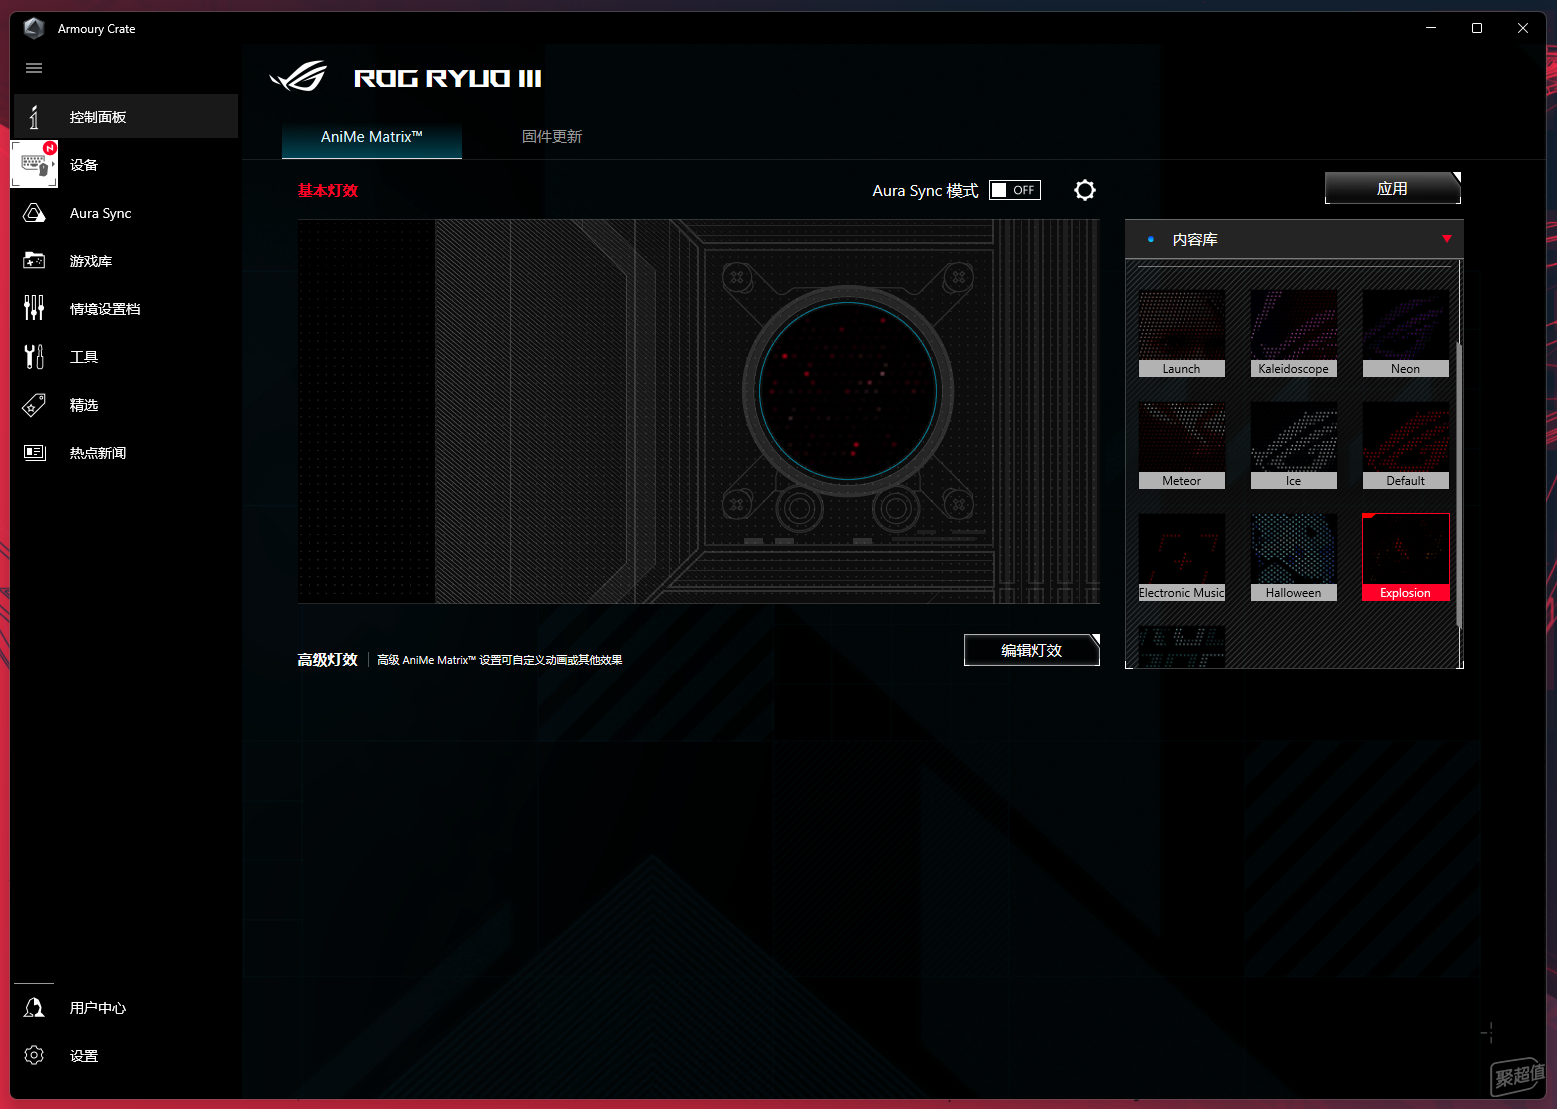Switch to the 固件更新 tab
This screenshot has width=1557, height=1109.
coord(552,137)
